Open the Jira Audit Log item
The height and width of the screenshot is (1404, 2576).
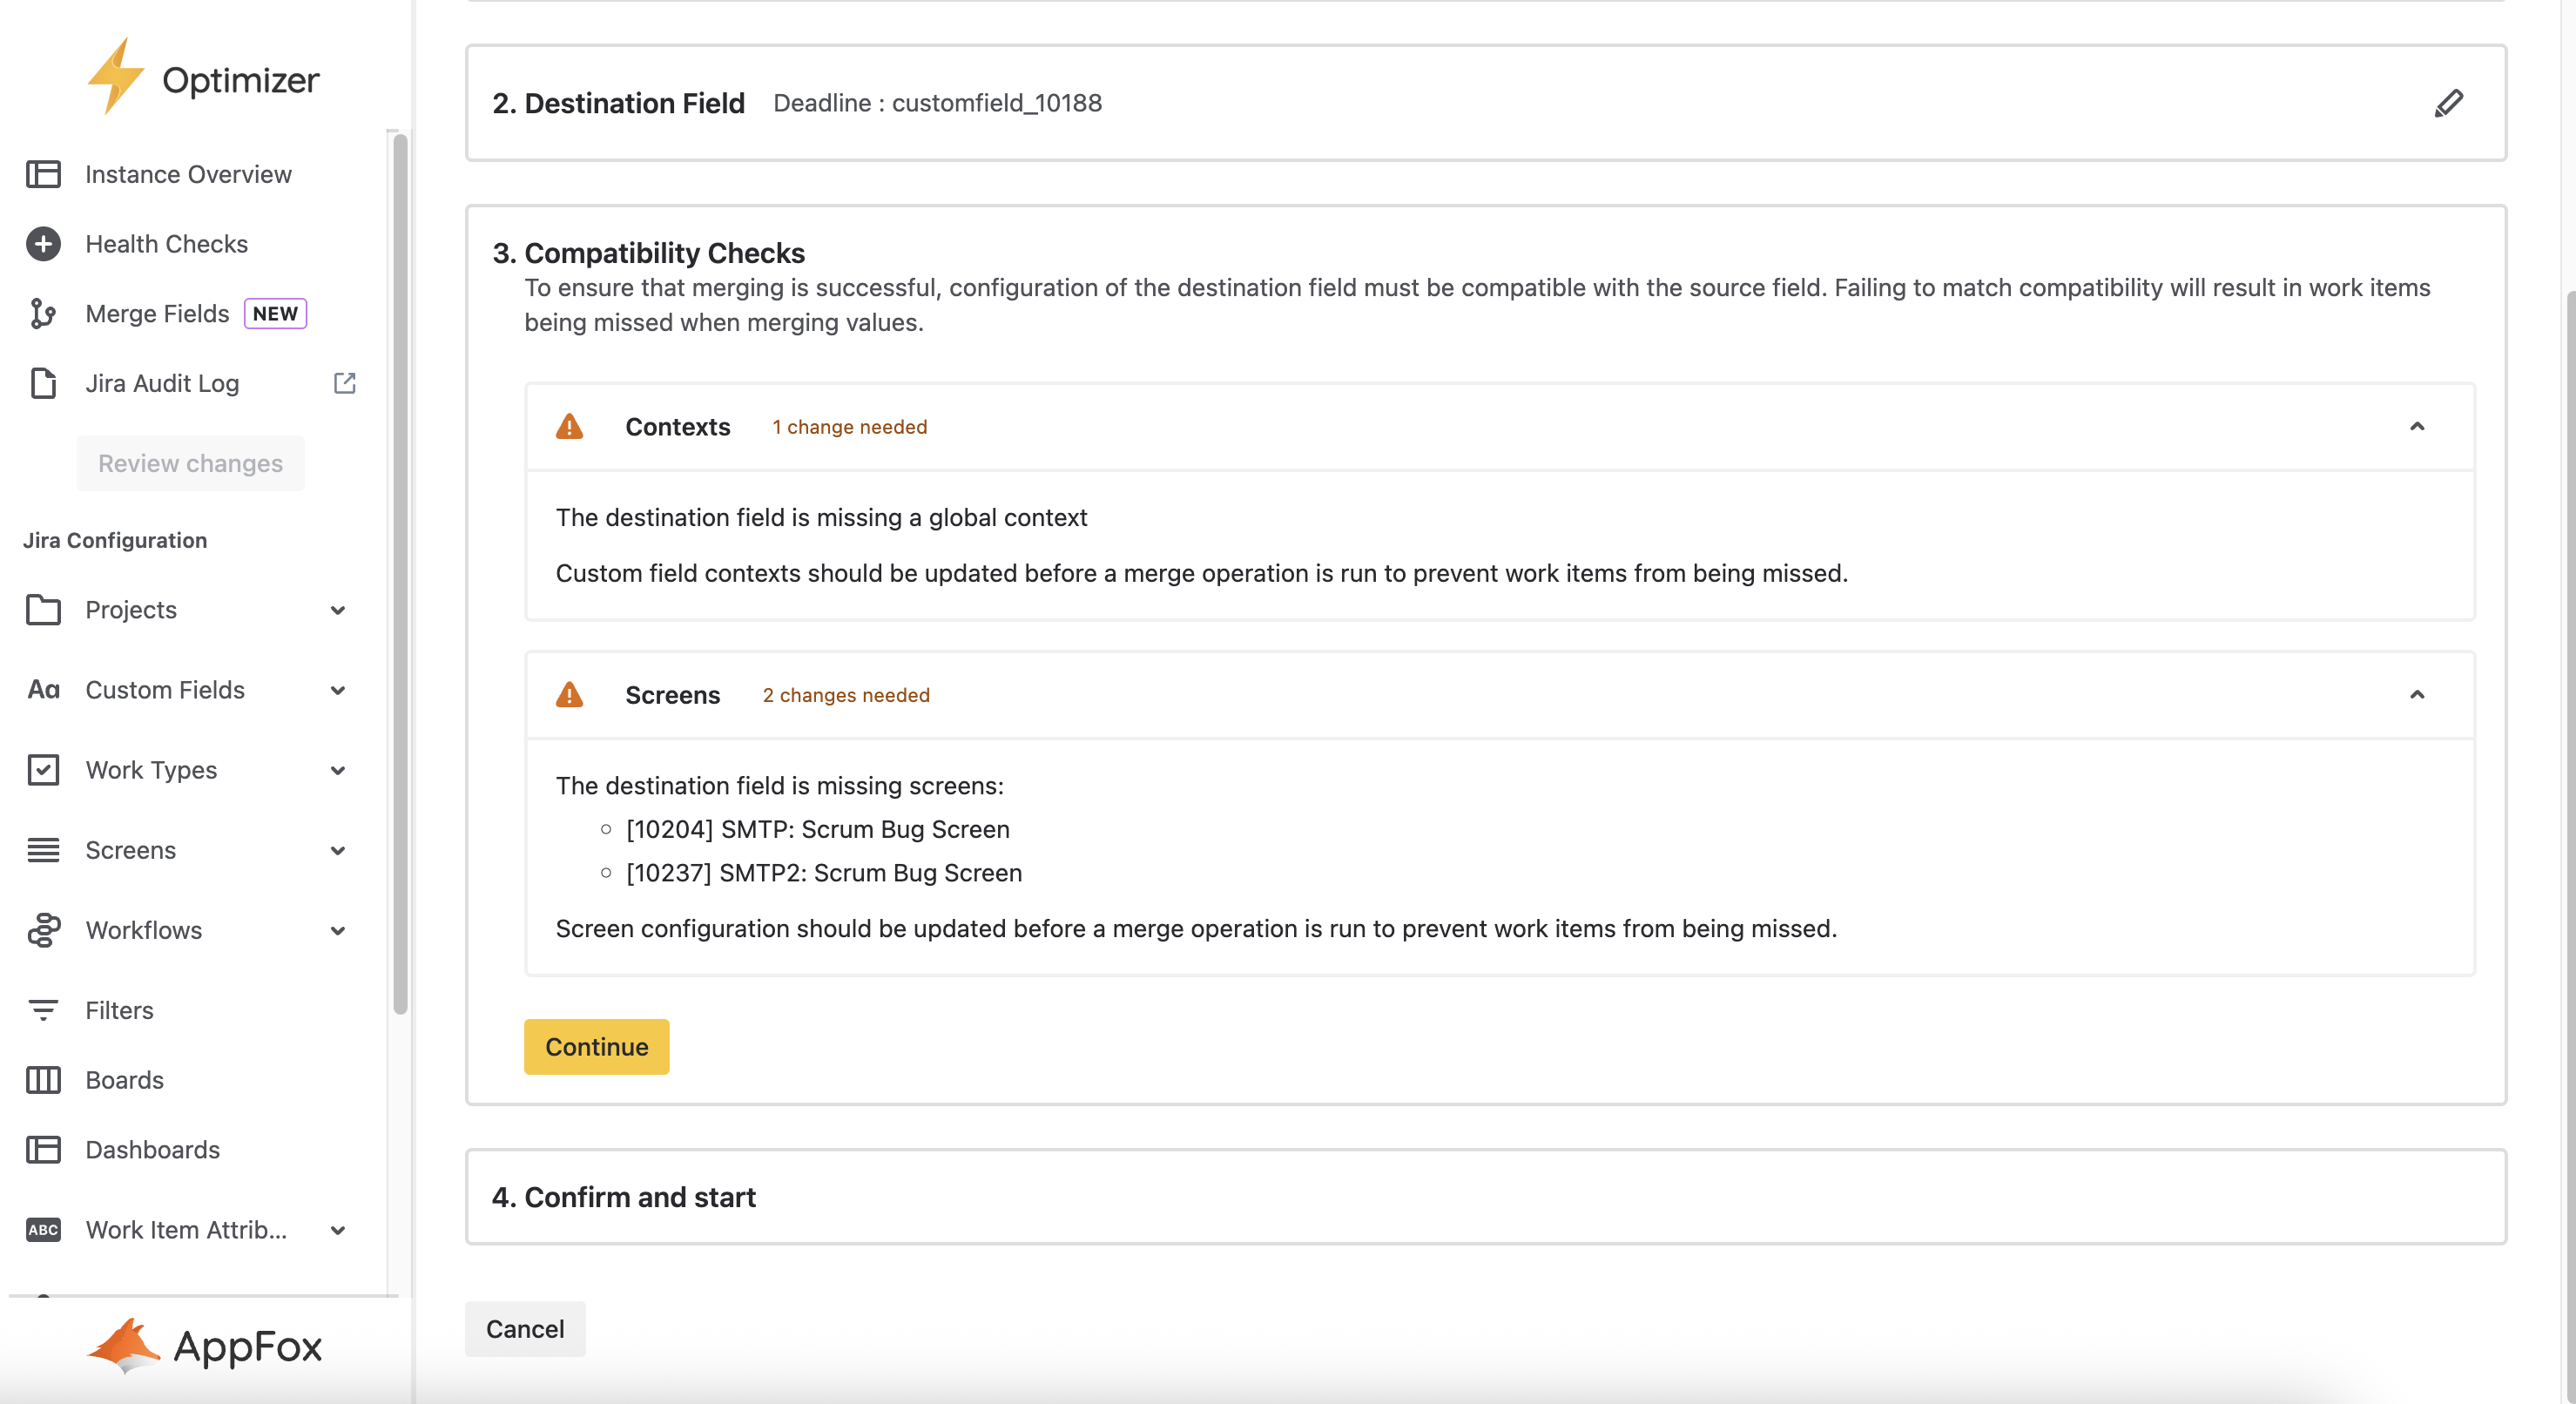[162, 383]
